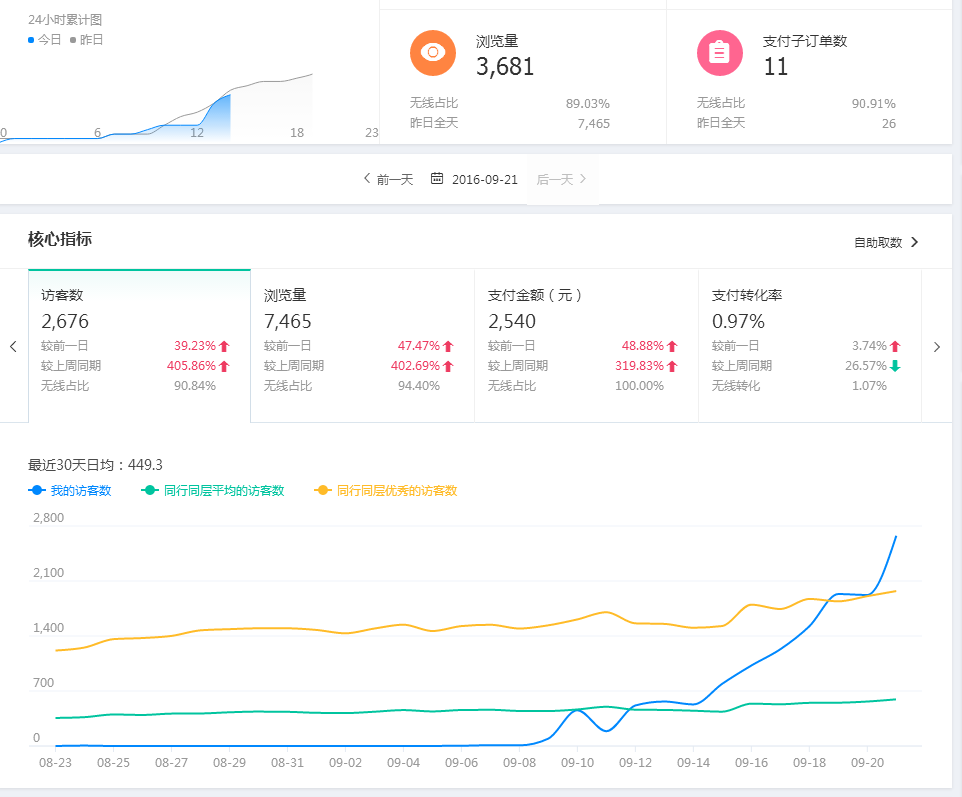962x797 pixels.
Task: Click the date text 2016-09-21
Action: click(485, 180)
